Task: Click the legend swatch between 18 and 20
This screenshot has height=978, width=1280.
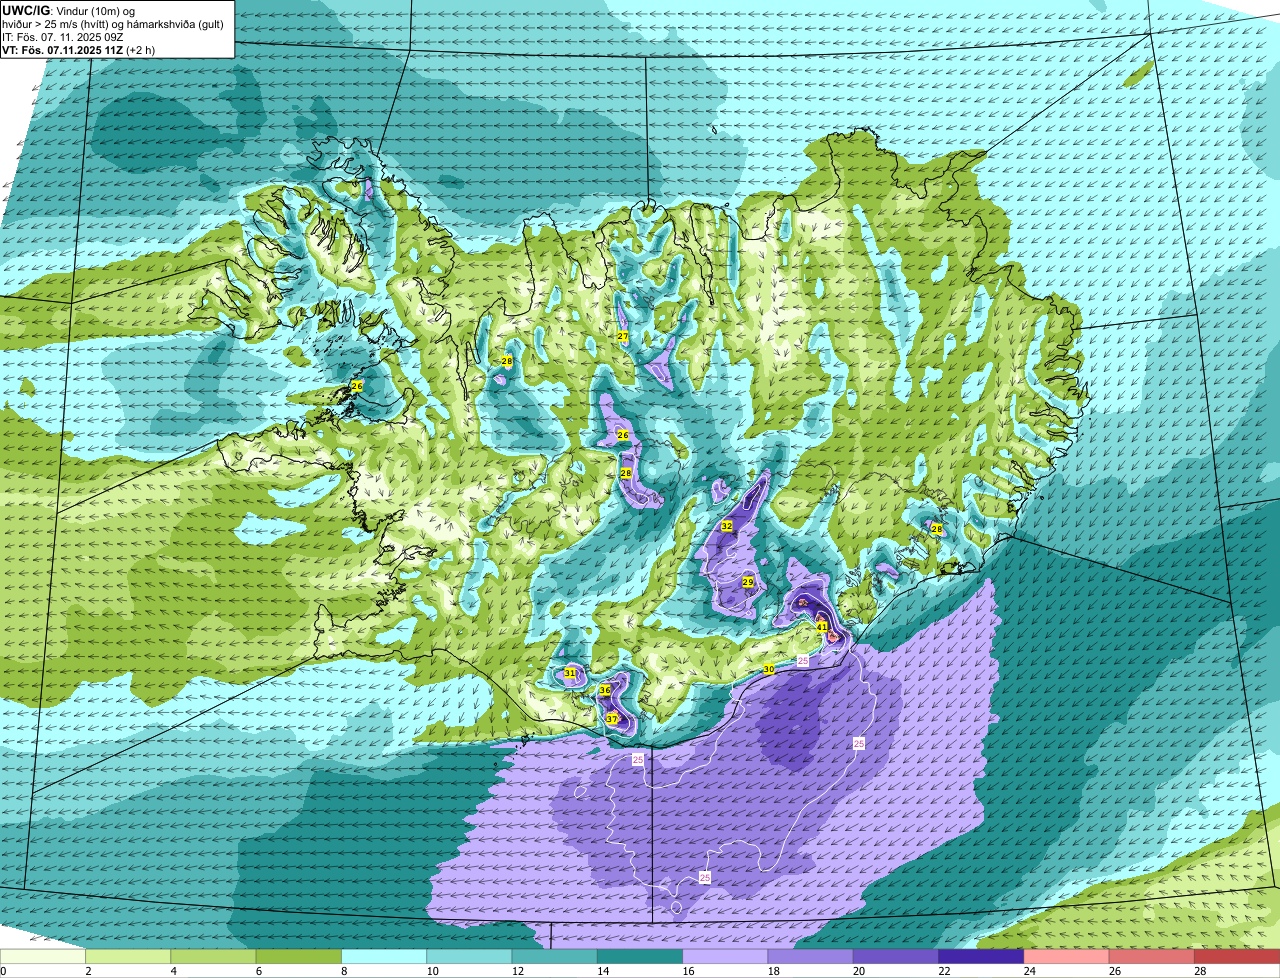Action: [x=811, y=957]
